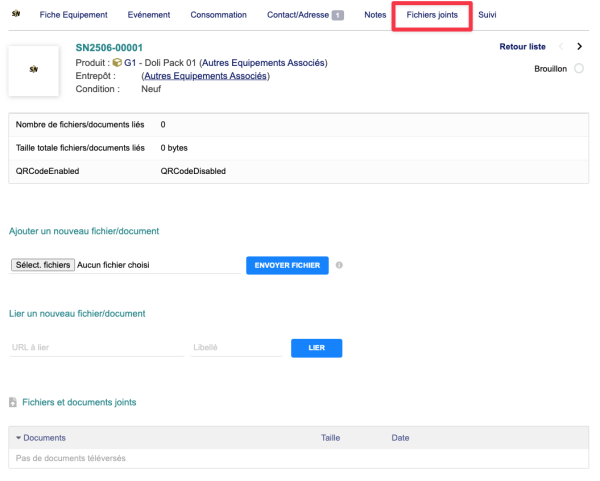Click the product package icon beside G1
The width and height of the screenshot is (600, 481).
(117, 62)
